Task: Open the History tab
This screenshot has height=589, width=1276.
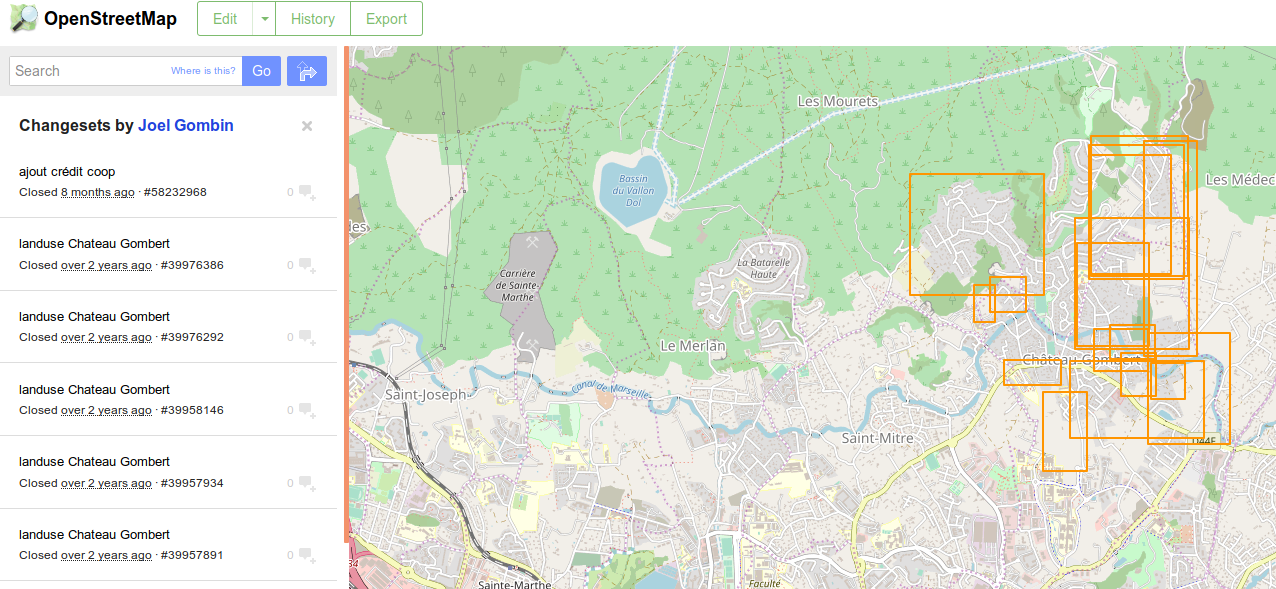Action: (313, 19)
